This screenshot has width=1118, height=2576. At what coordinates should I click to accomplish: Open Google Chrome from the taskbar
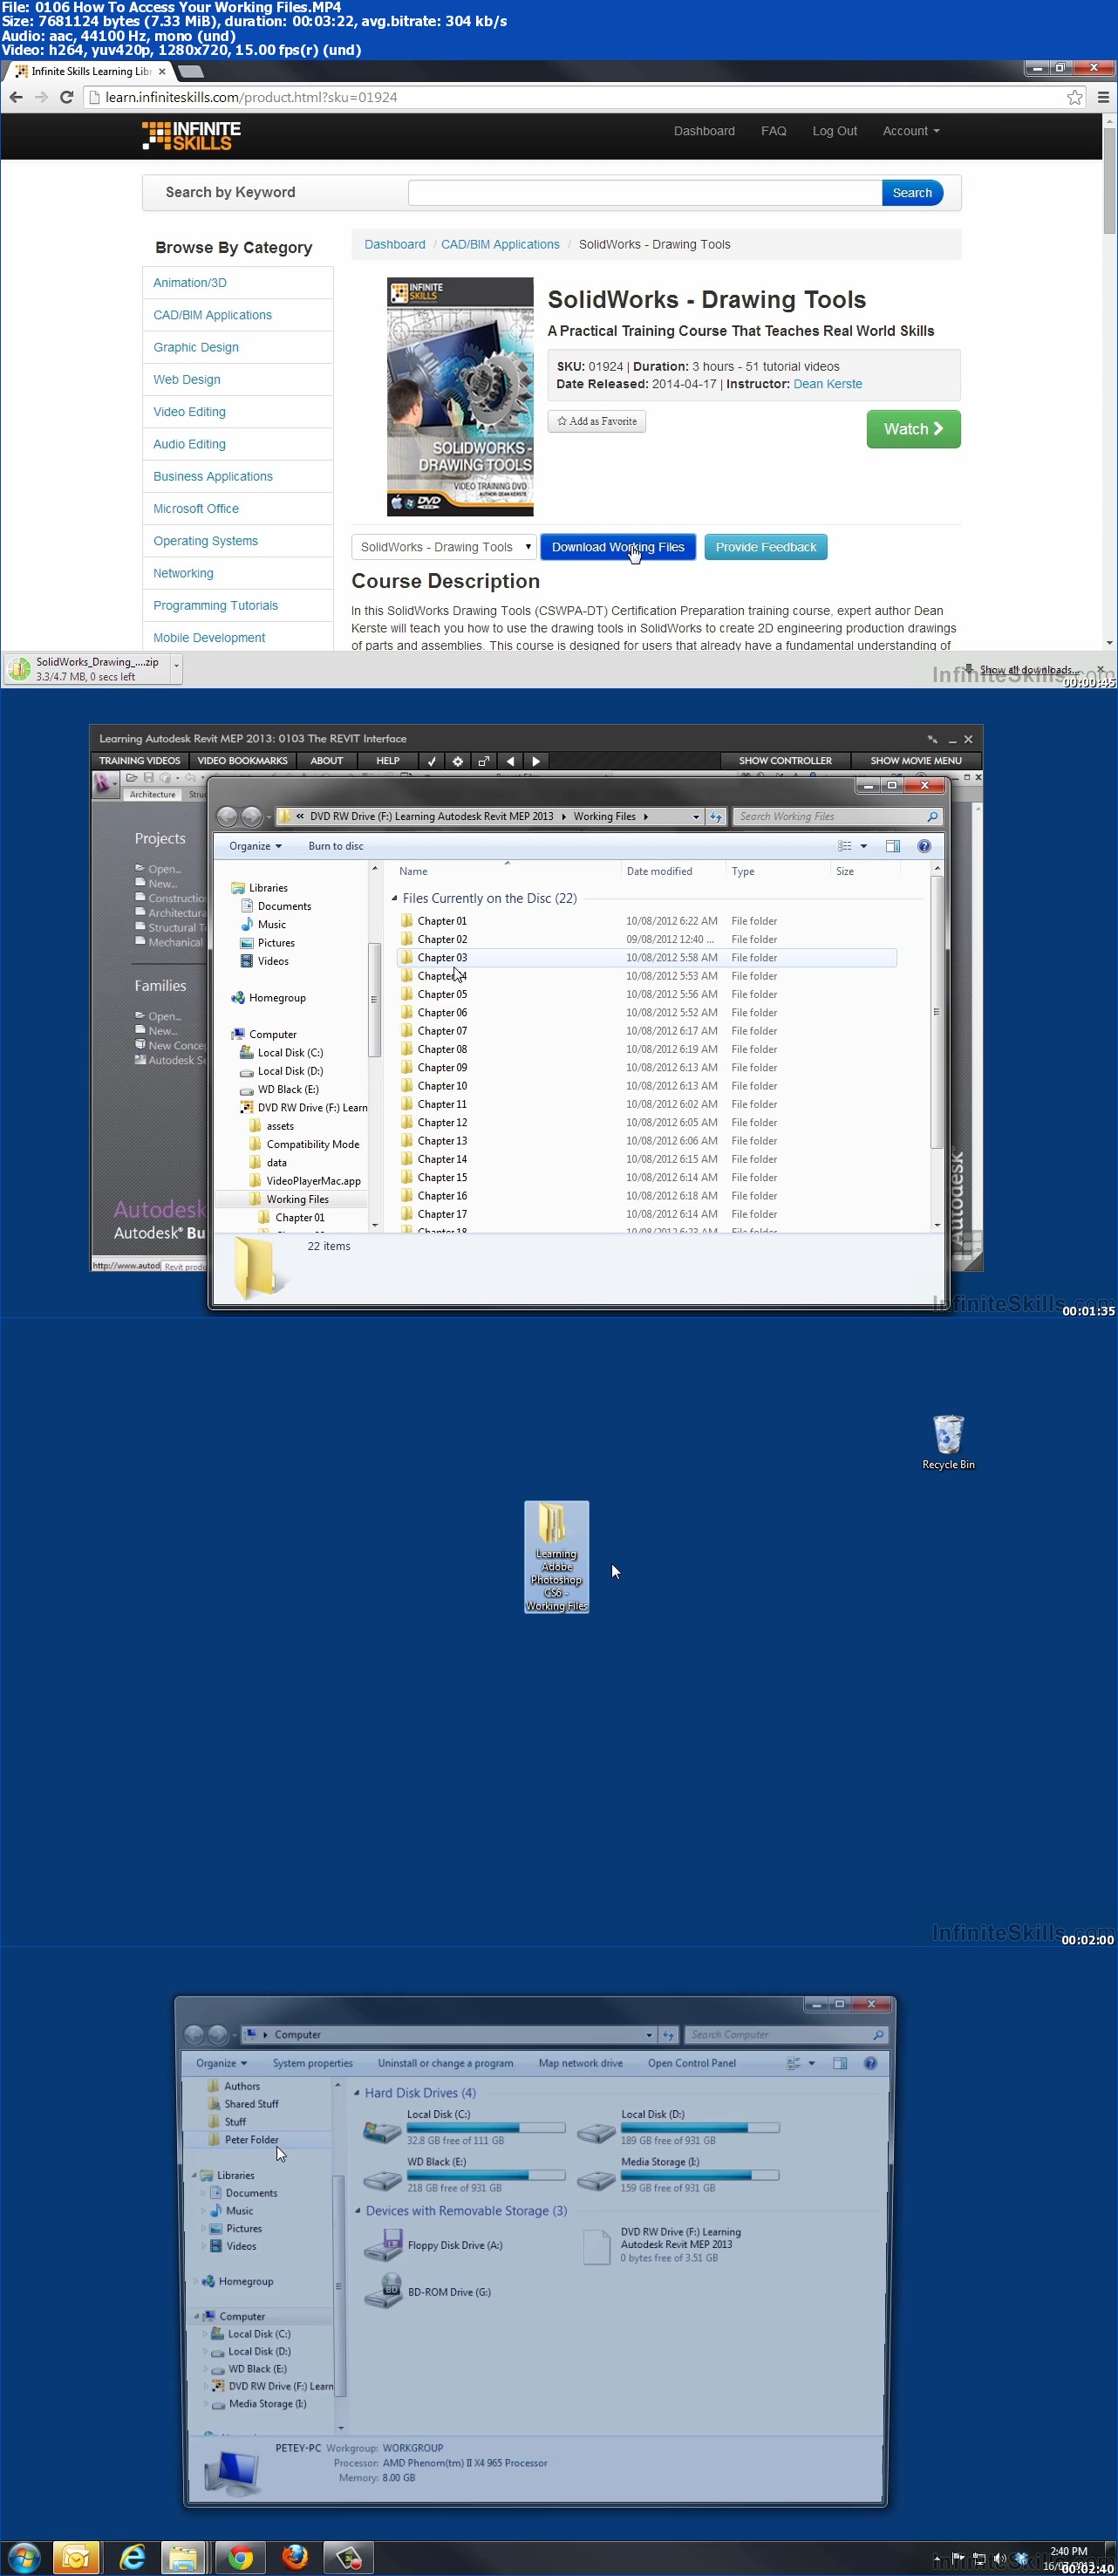pyautogui.click(x=240, y=2558)
